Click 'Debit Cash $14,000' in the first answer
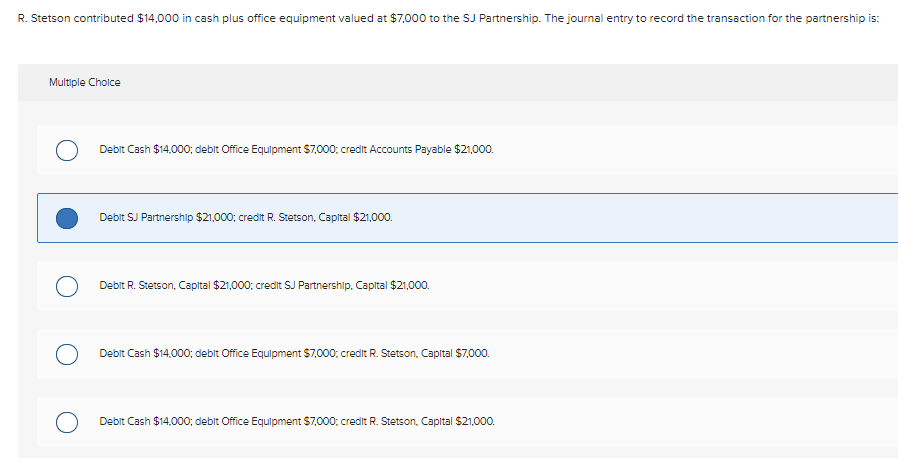This screenshot has height=458, width=898. point(145,149)
